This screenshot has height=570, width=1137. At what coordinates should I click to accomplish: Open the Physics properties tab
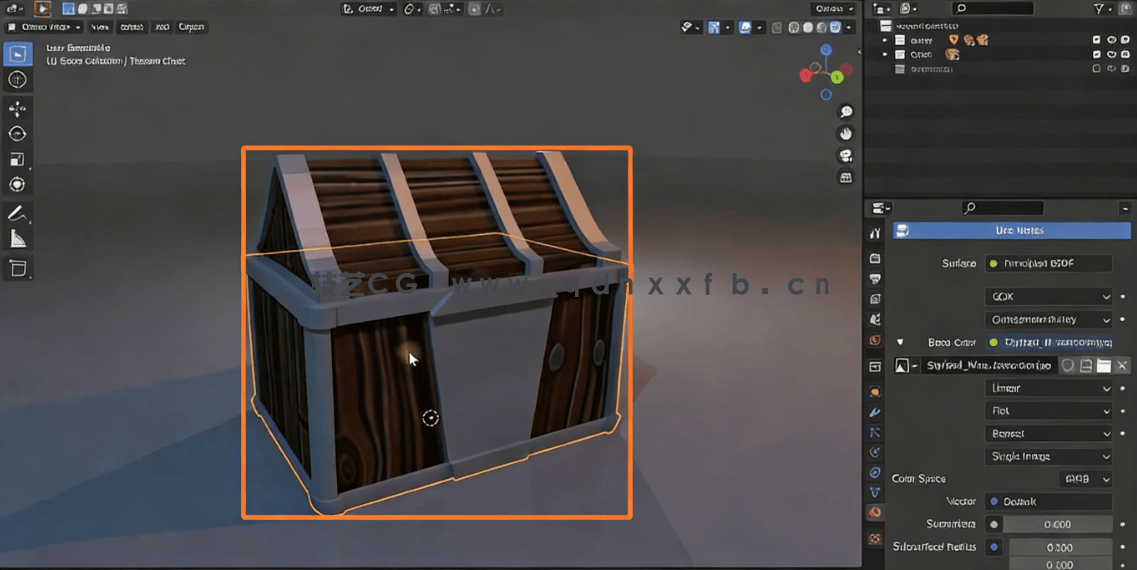(875, 452)
